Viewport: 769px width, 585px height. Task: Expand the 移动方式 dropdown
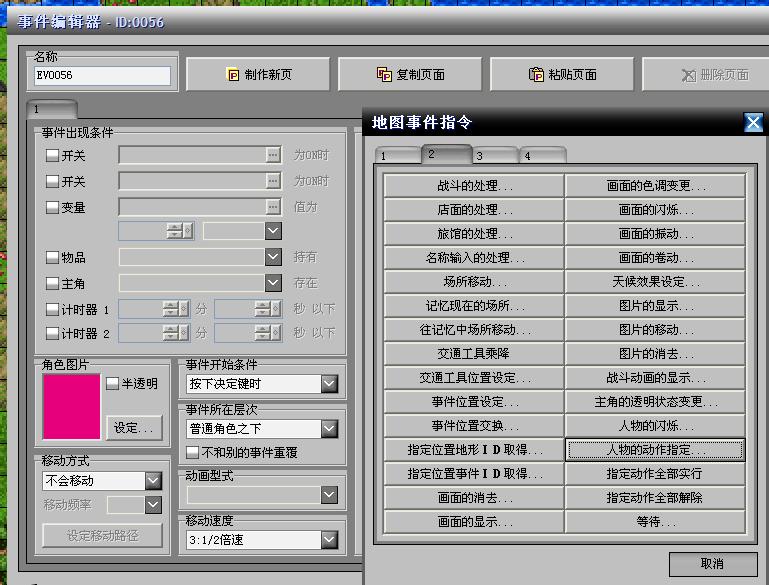pos(153,481)
